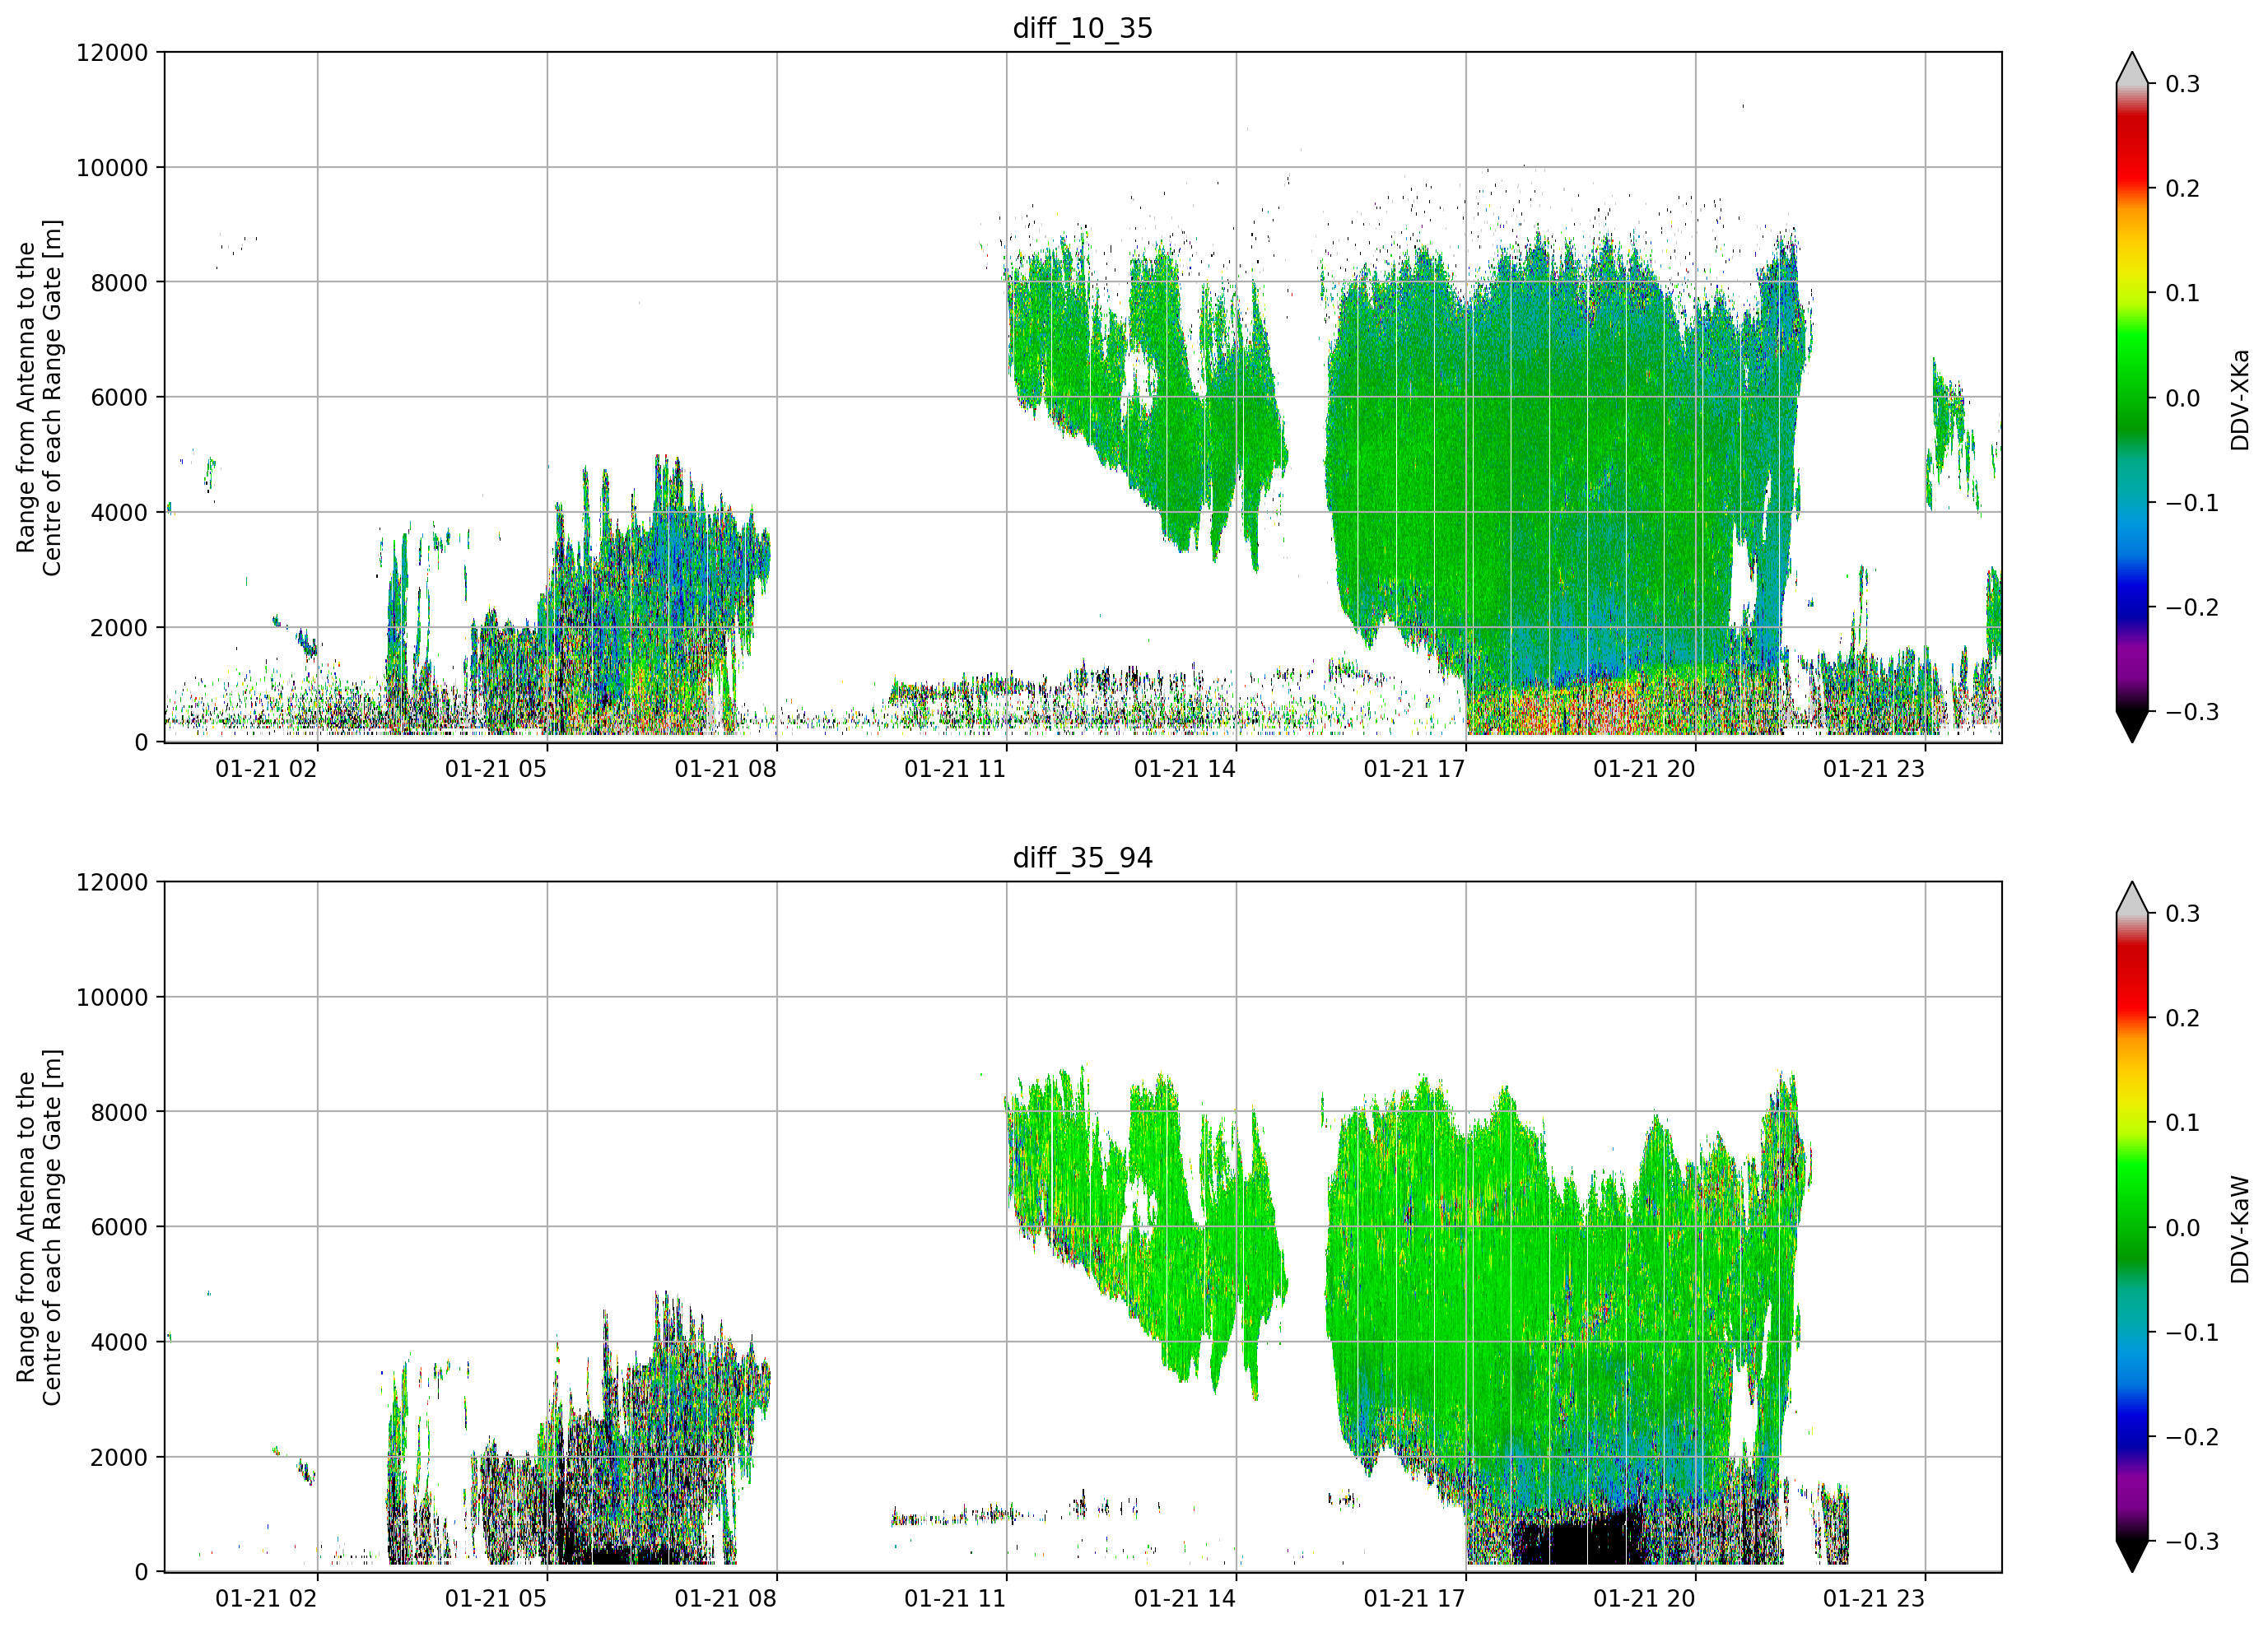Click "01-21 08" time tick under diff_10_35
Screen dimensions: 2268x1628
coord(725,769)
